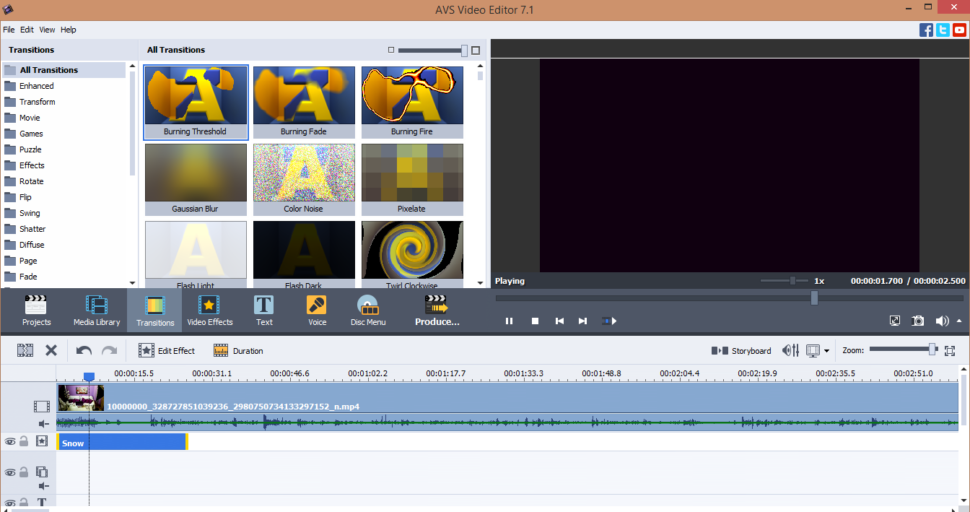
Task: Stop the preview playback
Action: (x=535, y=321)
